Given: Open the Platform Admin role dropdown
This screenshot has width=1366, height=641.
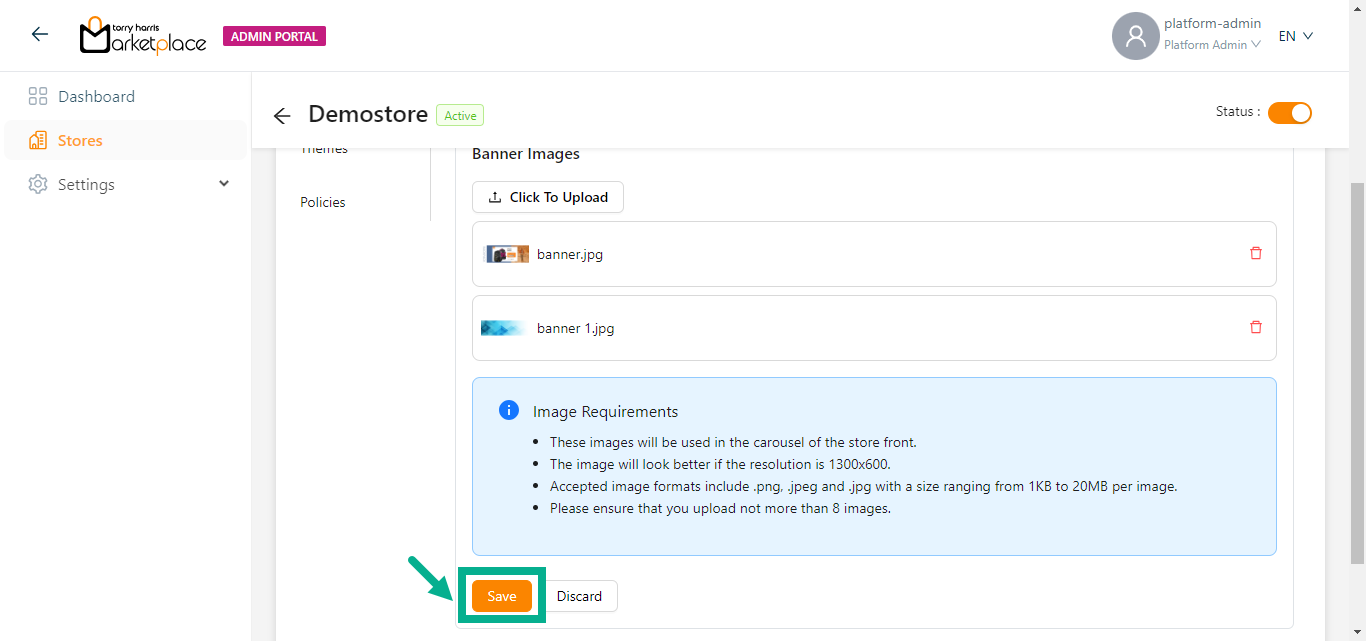Looking at the screenshot, I should point(1211,45).
